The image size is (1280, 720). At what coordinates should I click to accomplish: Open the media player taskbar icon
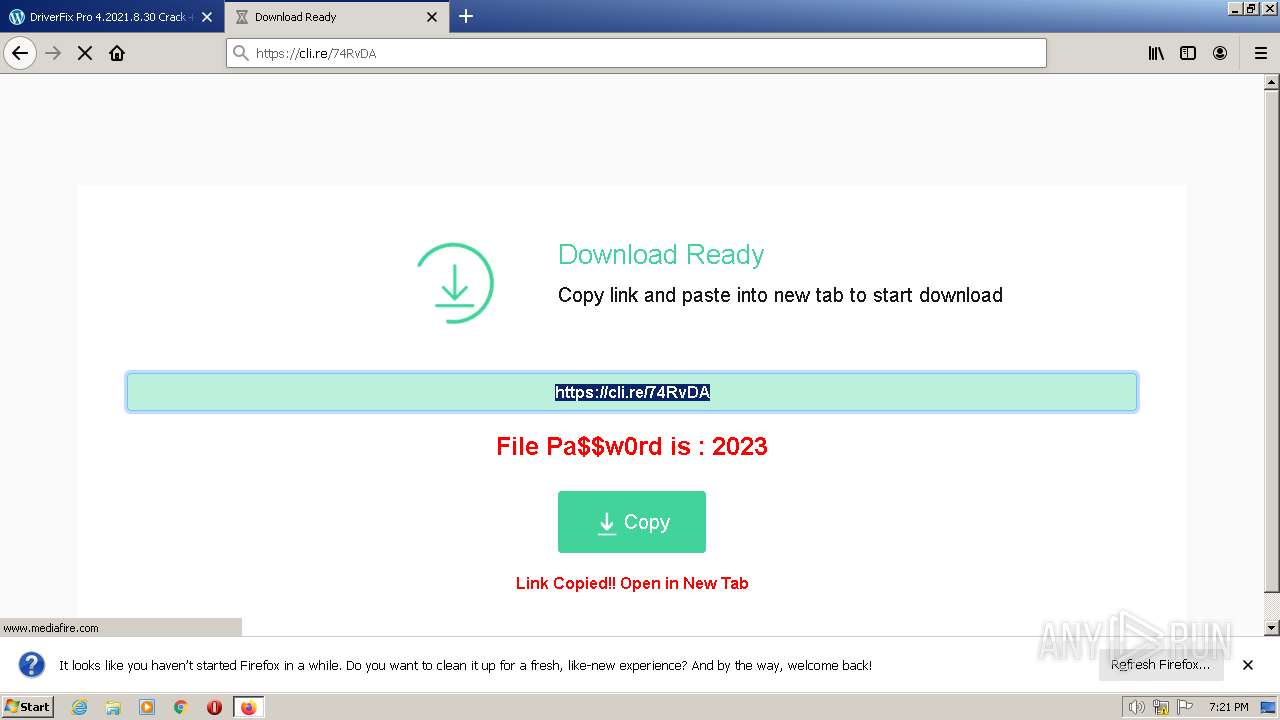pyautogui.click(x=147, y=707)
